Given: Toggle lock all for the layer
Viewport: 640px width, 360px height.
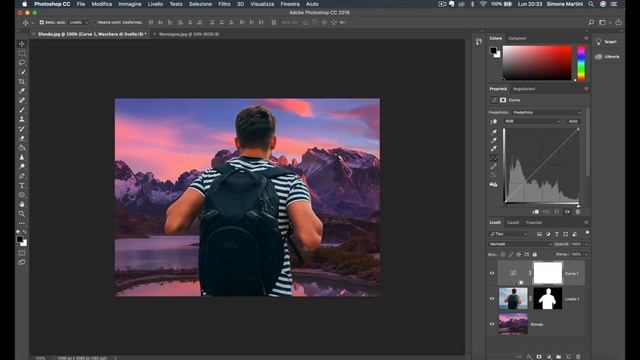Looking at the screenshot, I should tap(535, 254).
